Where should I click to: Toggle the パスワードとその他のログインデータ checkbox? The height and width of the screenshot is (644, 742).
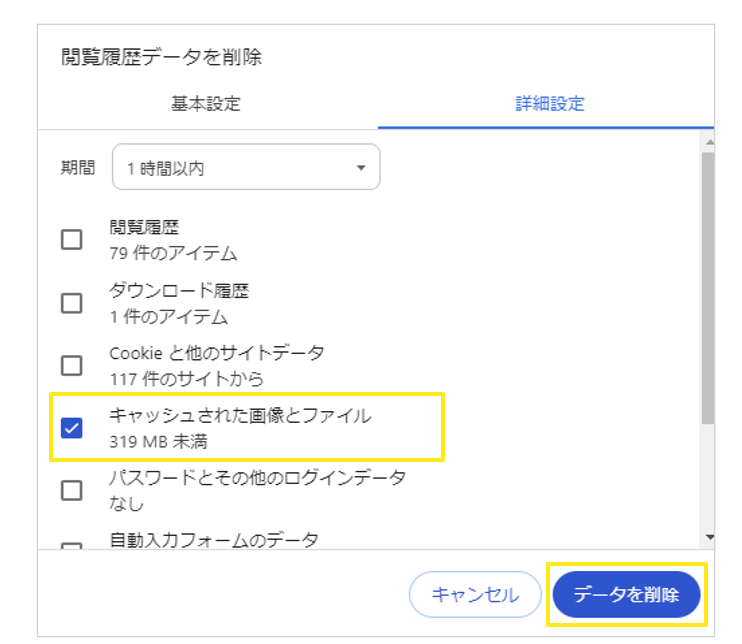72,490
